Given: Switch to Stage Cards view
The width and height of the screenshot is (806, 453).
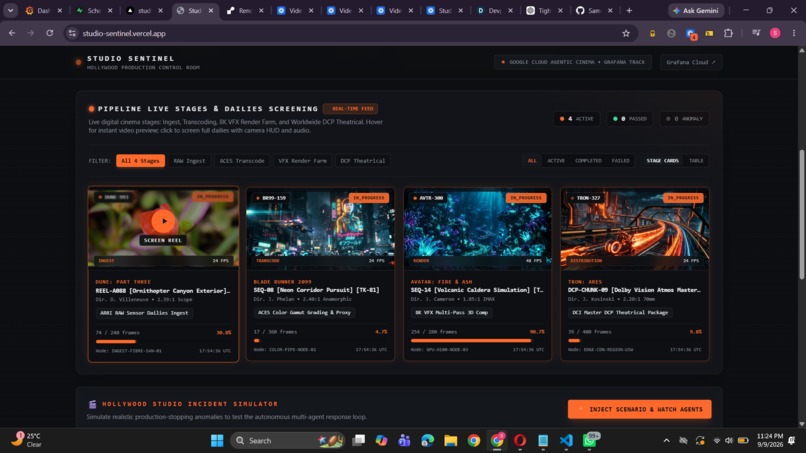Looking at the screenshot, I should tap(662, 161).
